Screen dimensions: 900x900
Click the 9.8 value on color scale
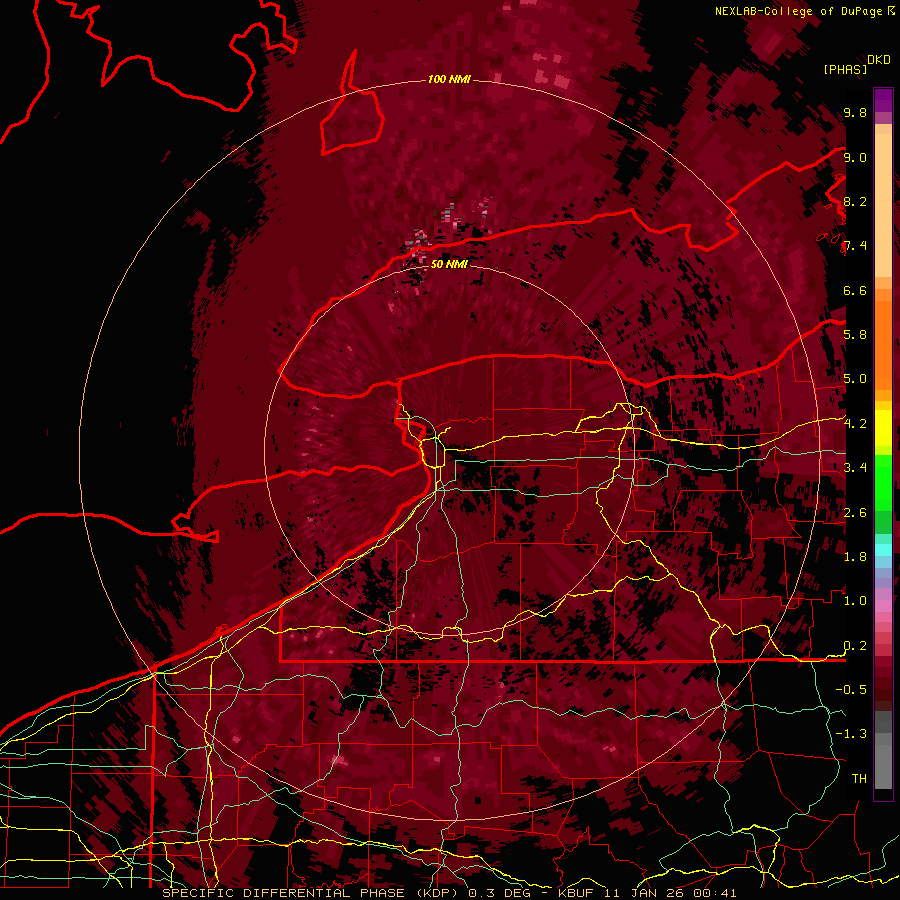(x=855, y=113)
